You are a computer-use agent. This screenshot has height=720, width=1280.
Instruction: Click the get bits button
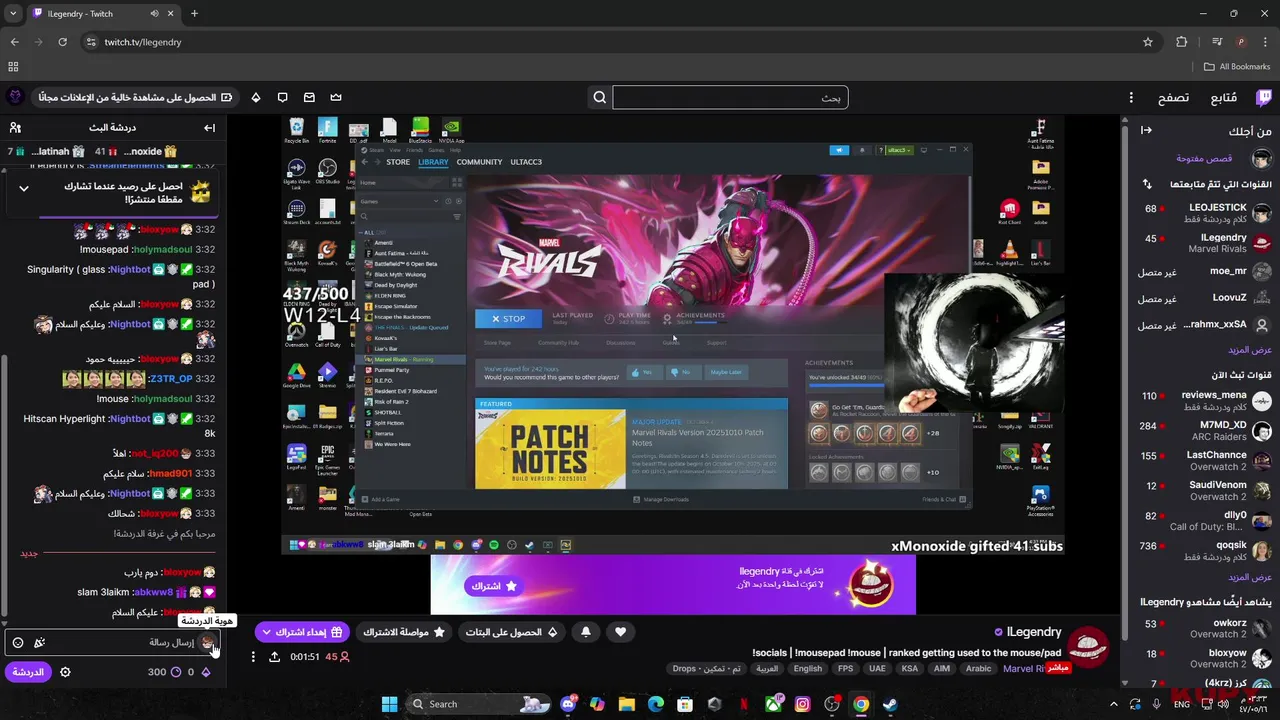pos(510,632)
